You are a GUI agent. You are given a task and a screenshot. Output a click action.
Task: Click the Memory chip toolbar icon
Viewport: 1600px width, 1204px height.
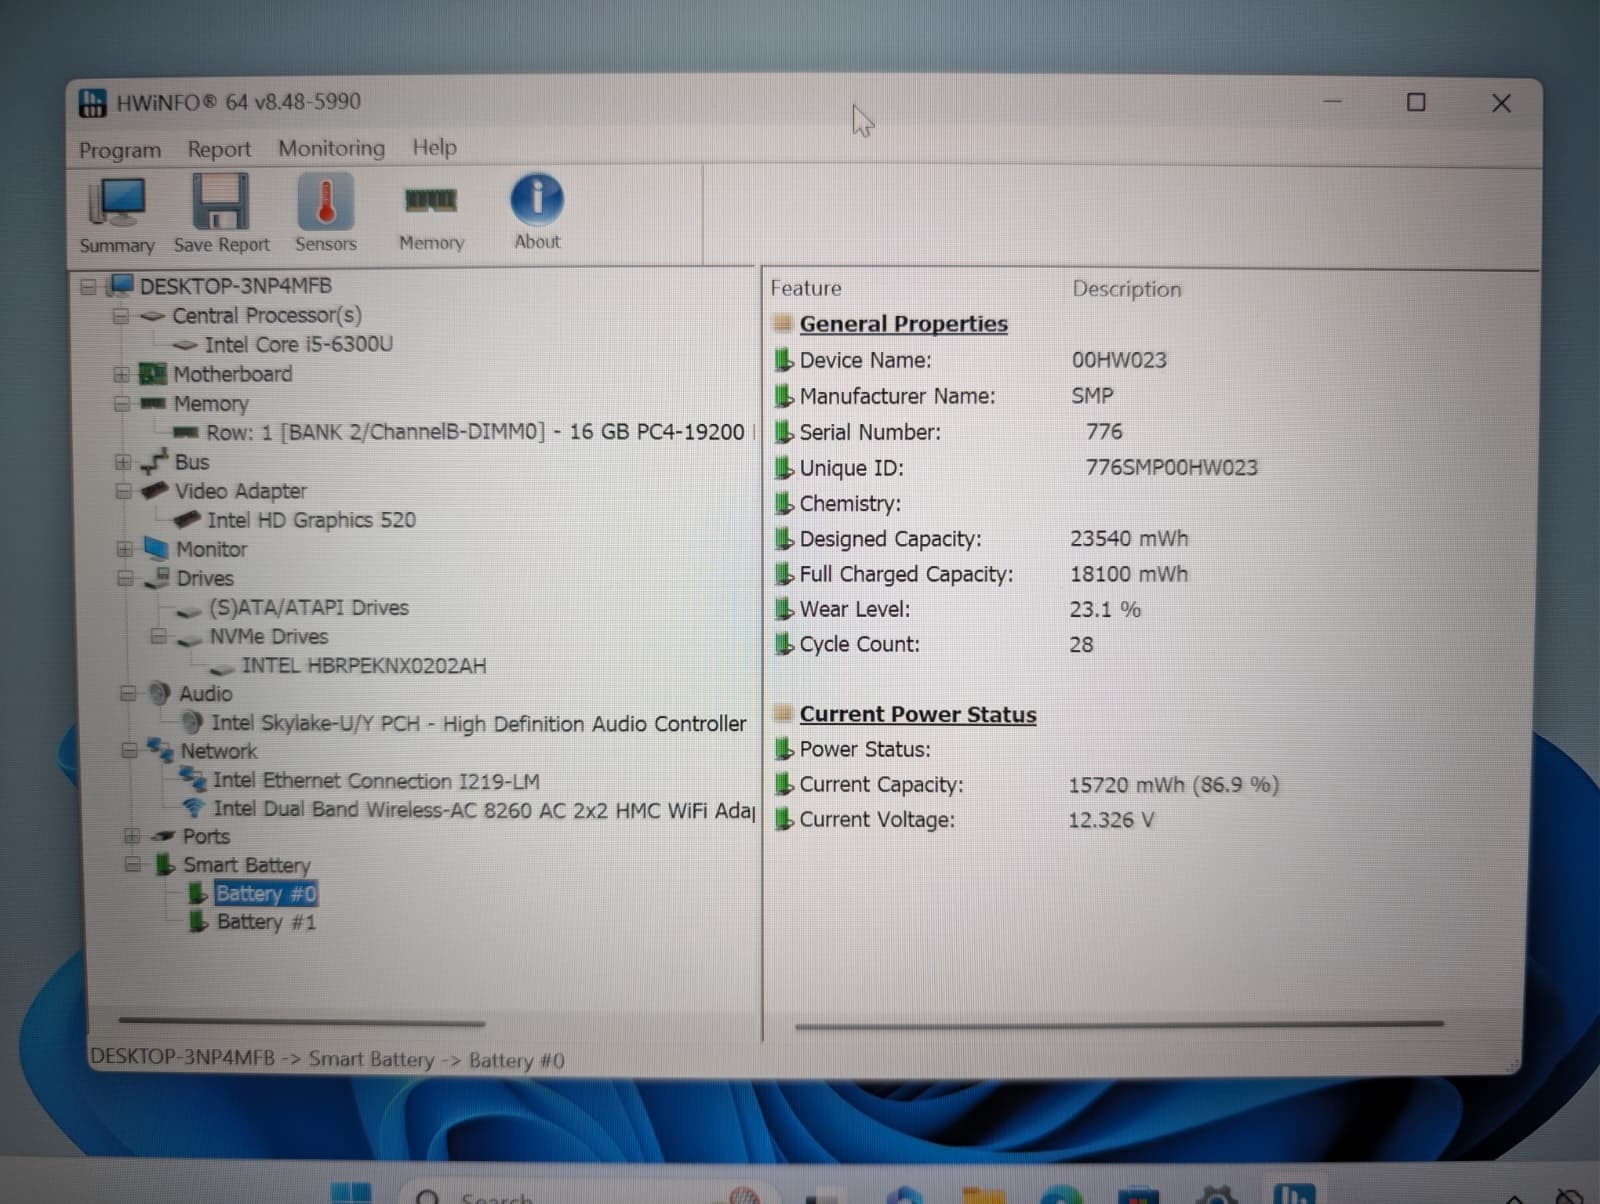pyautogui.click(x=431, y=201)
